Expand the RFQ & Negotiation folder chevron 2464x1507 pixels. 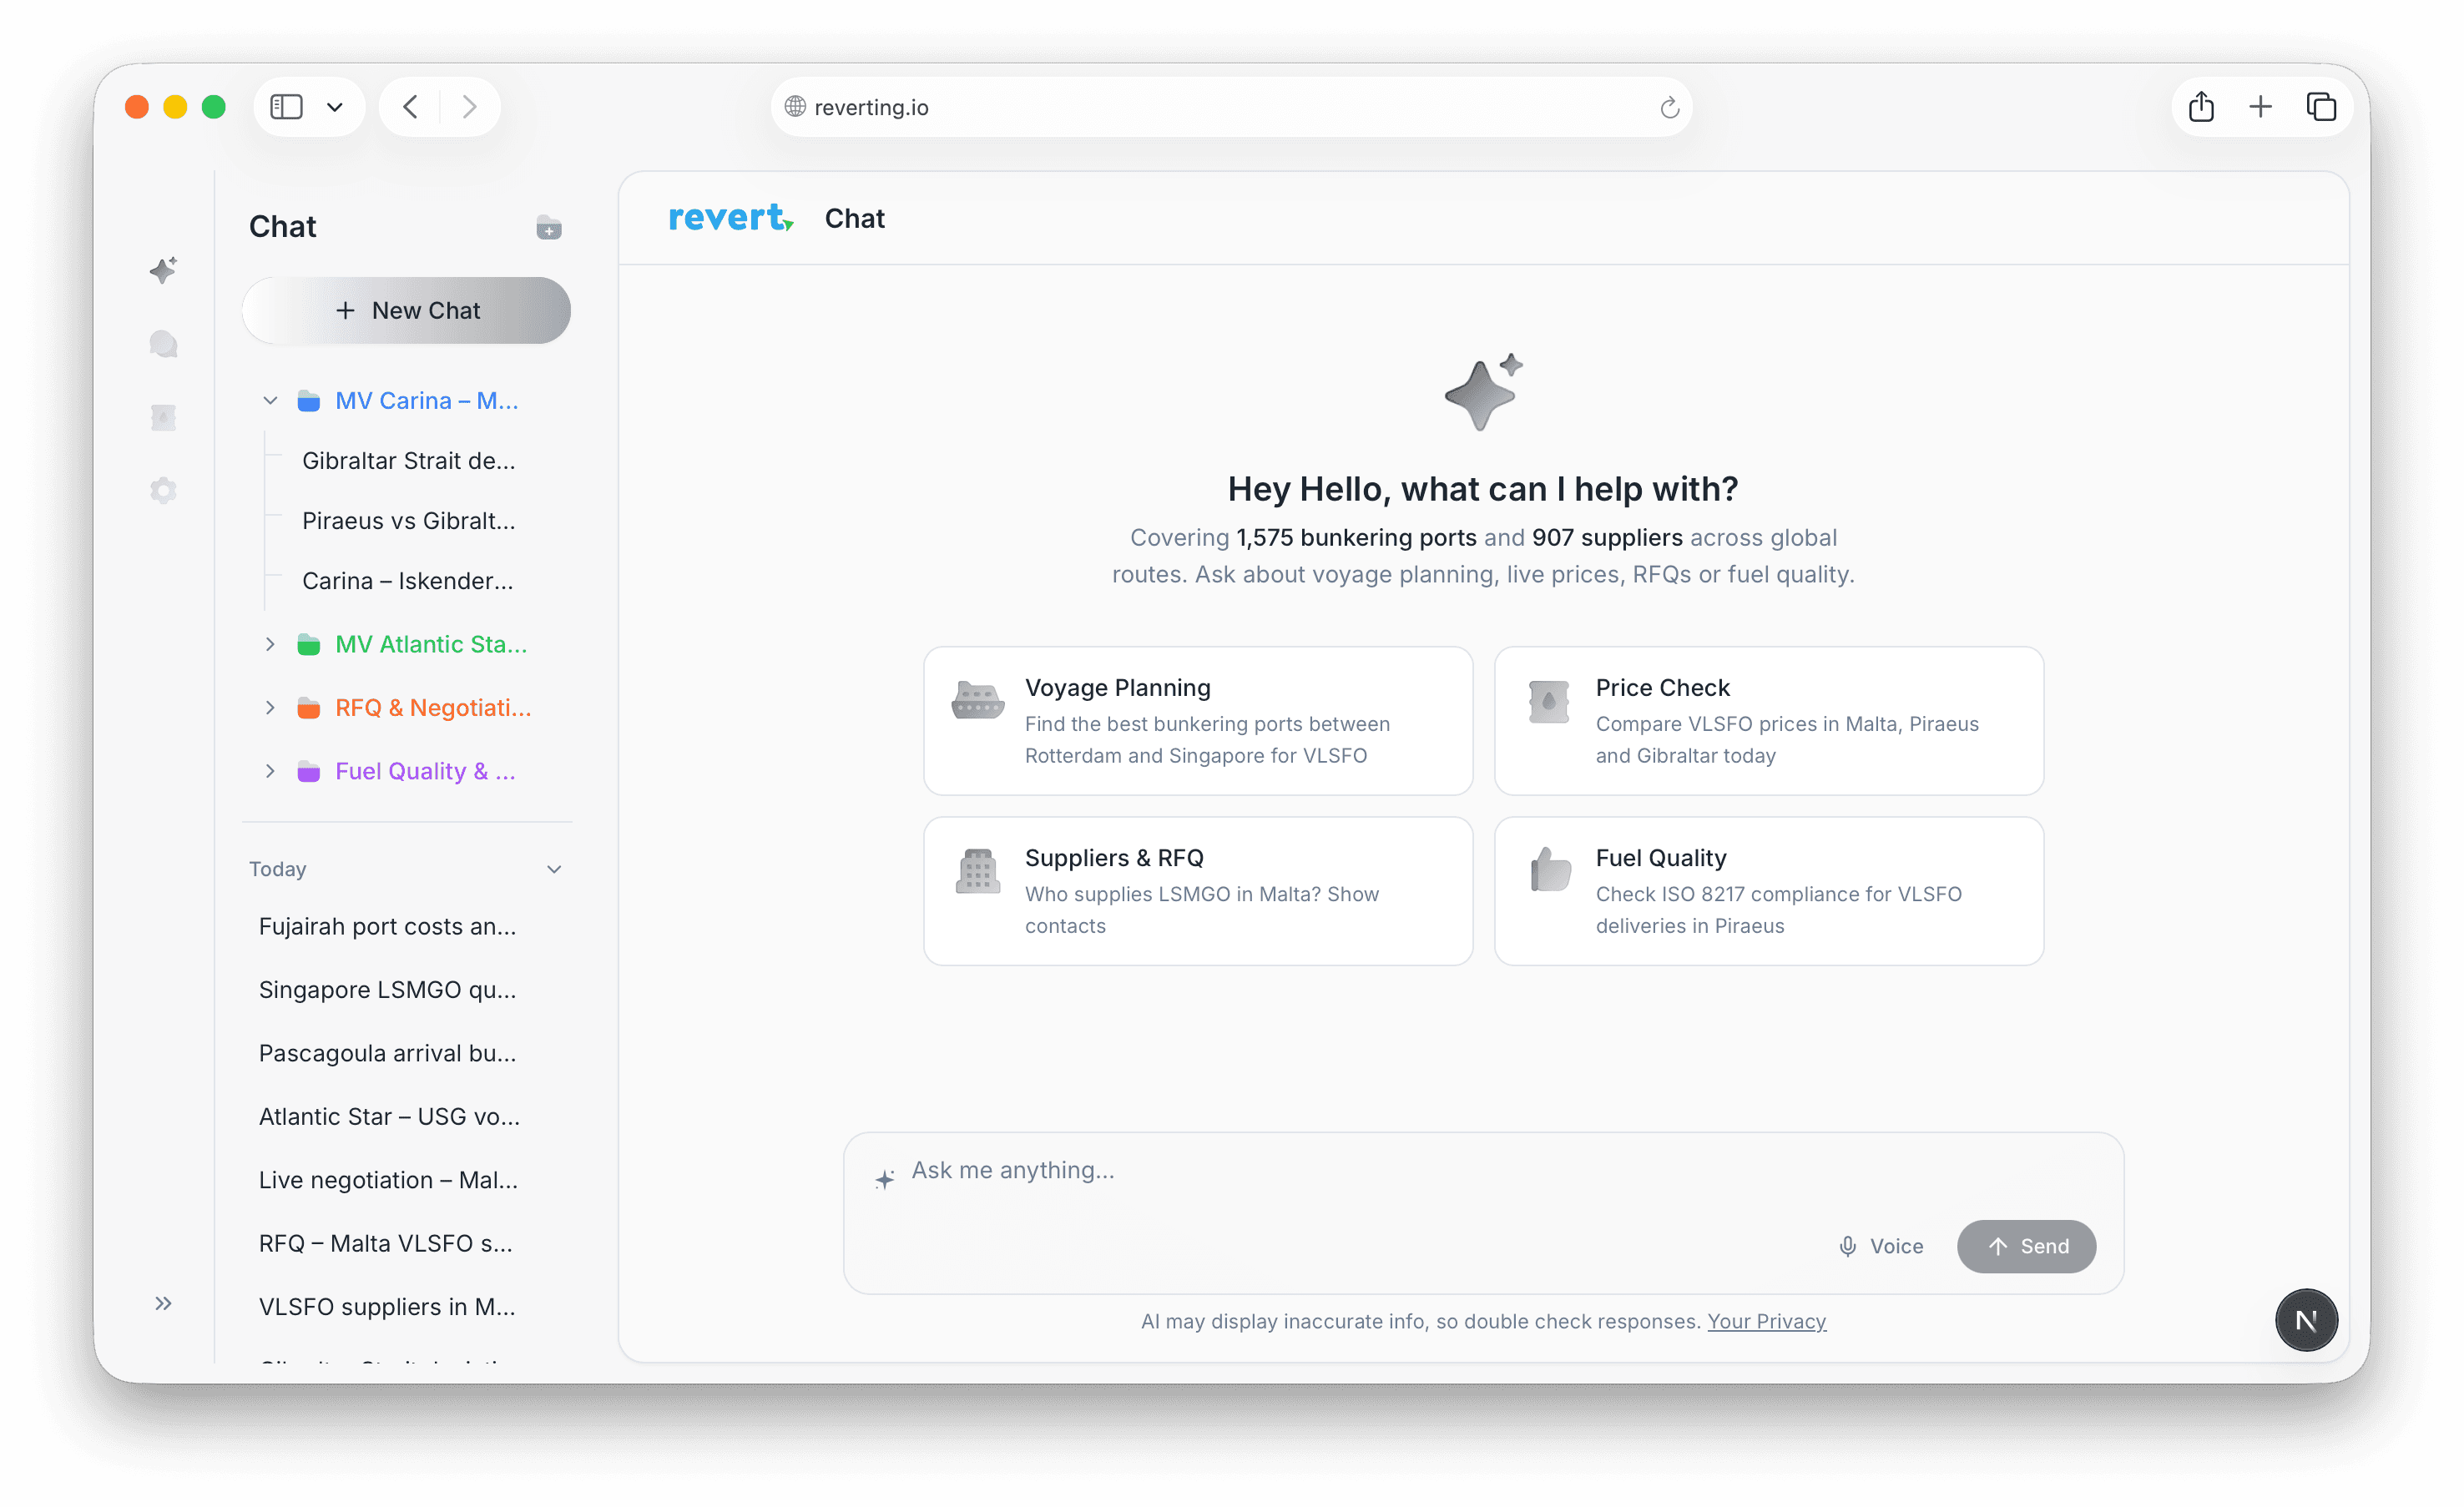(x=270, y=708)
